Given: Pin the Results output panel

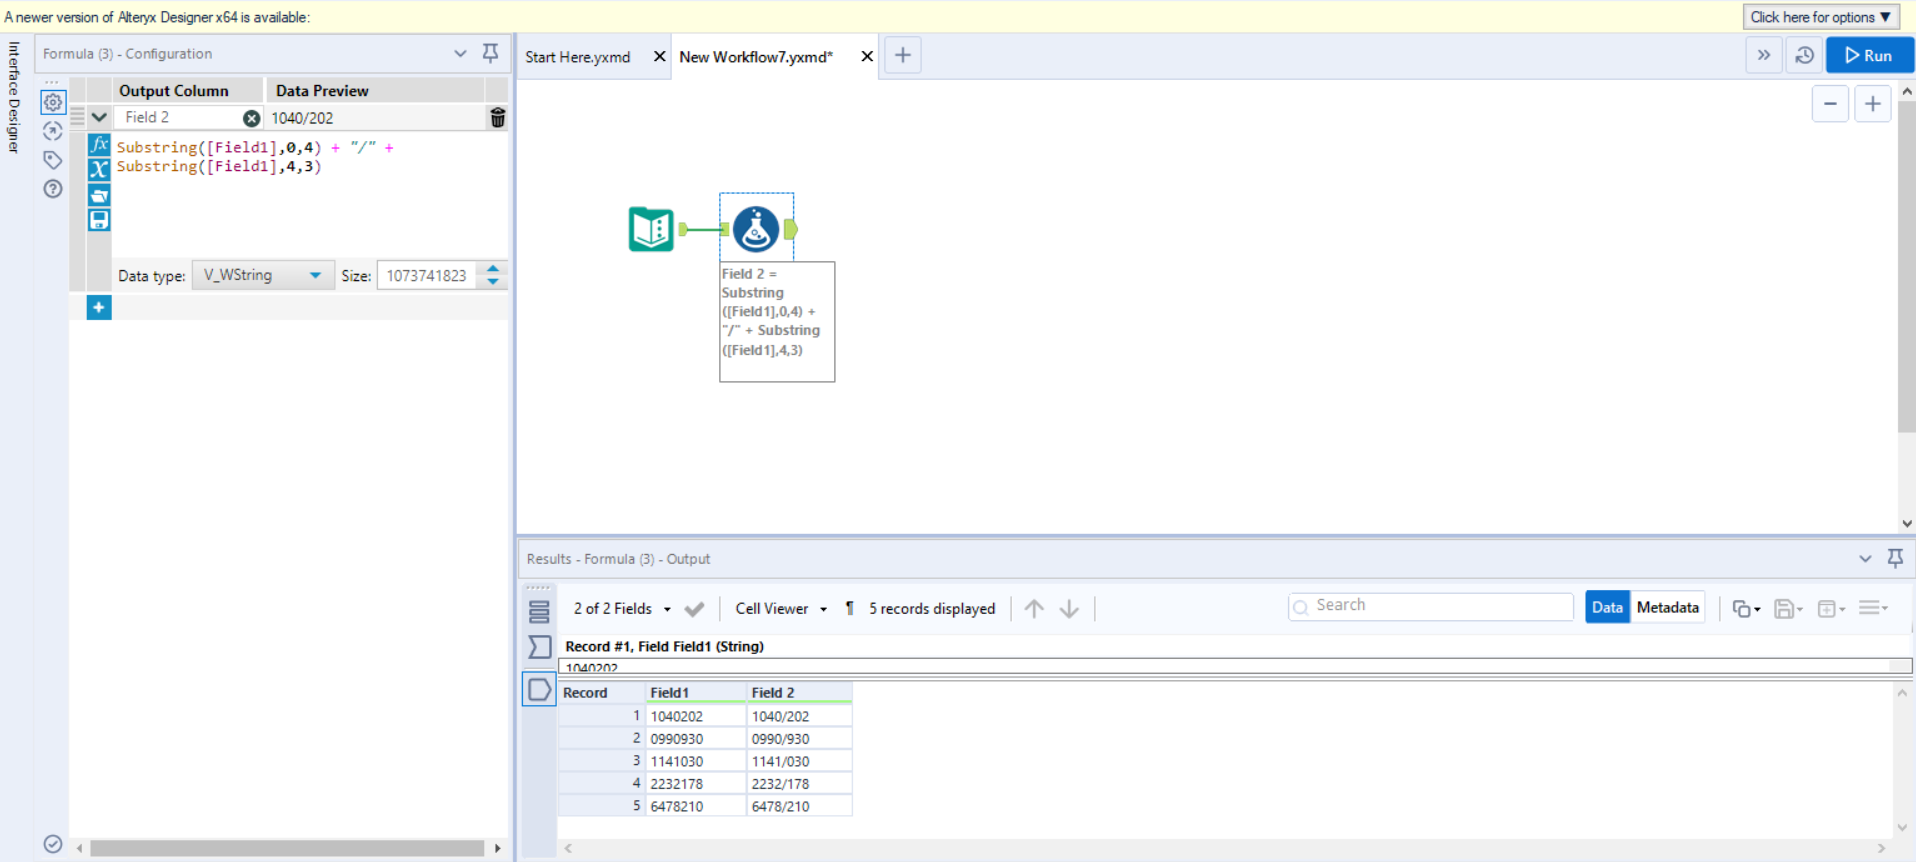Looking at the screenshot, I should (x=1895, y=558).
